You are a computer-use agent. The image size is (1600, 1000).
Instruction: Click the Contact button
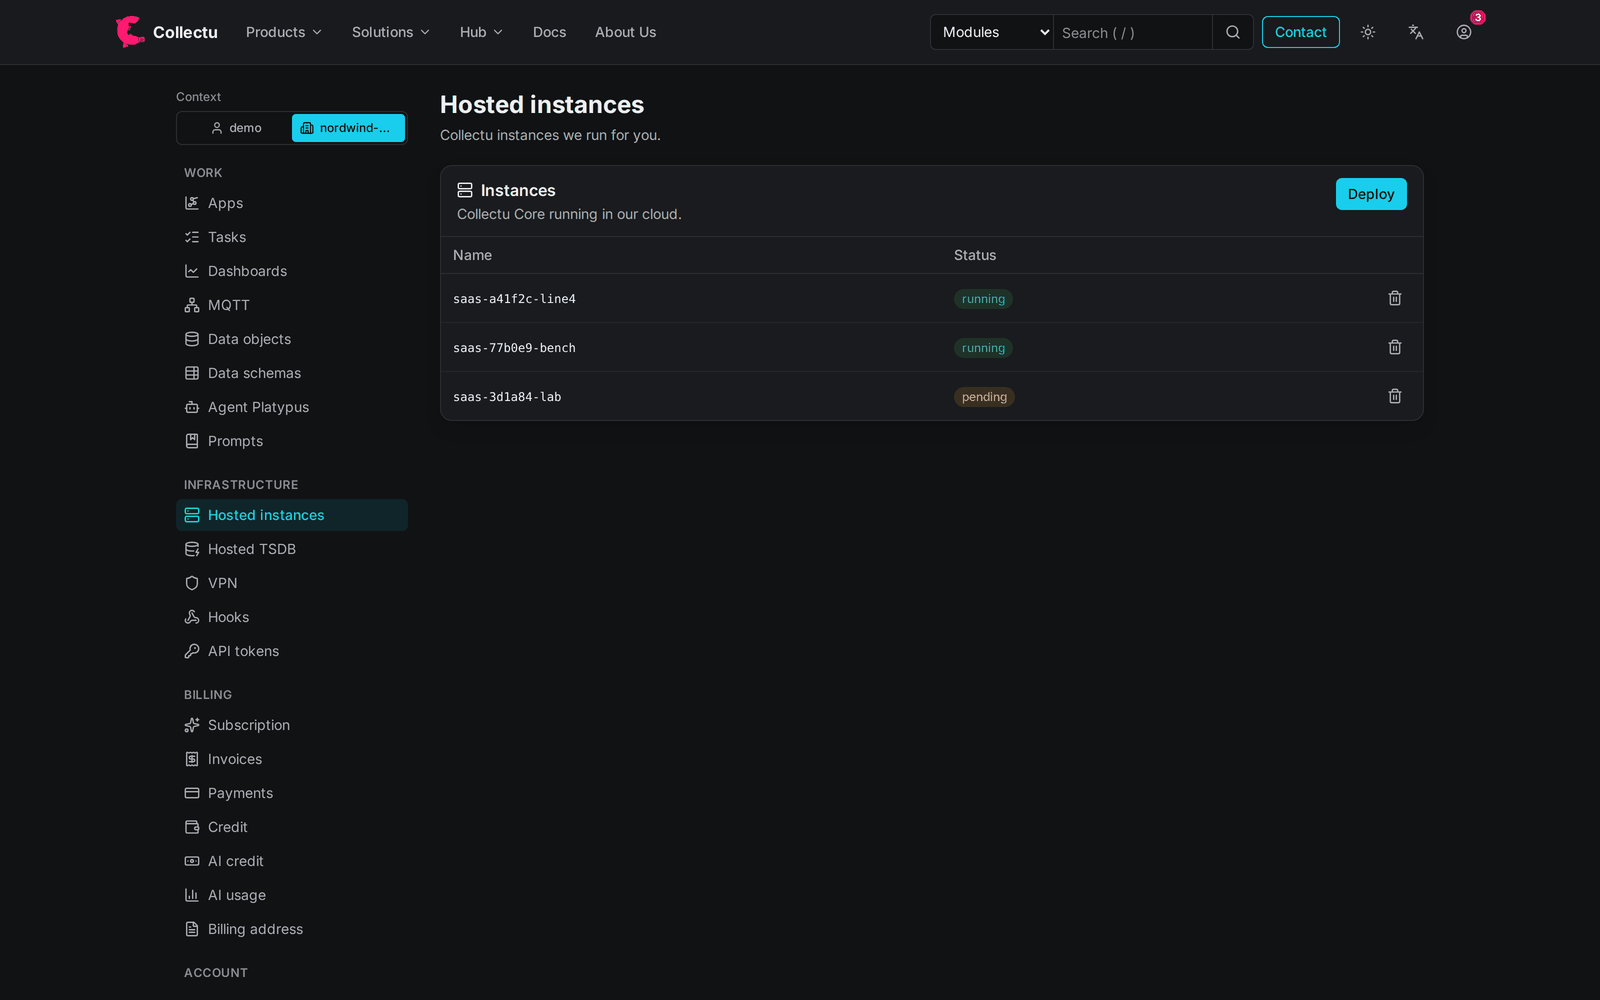click(1301, 32)
